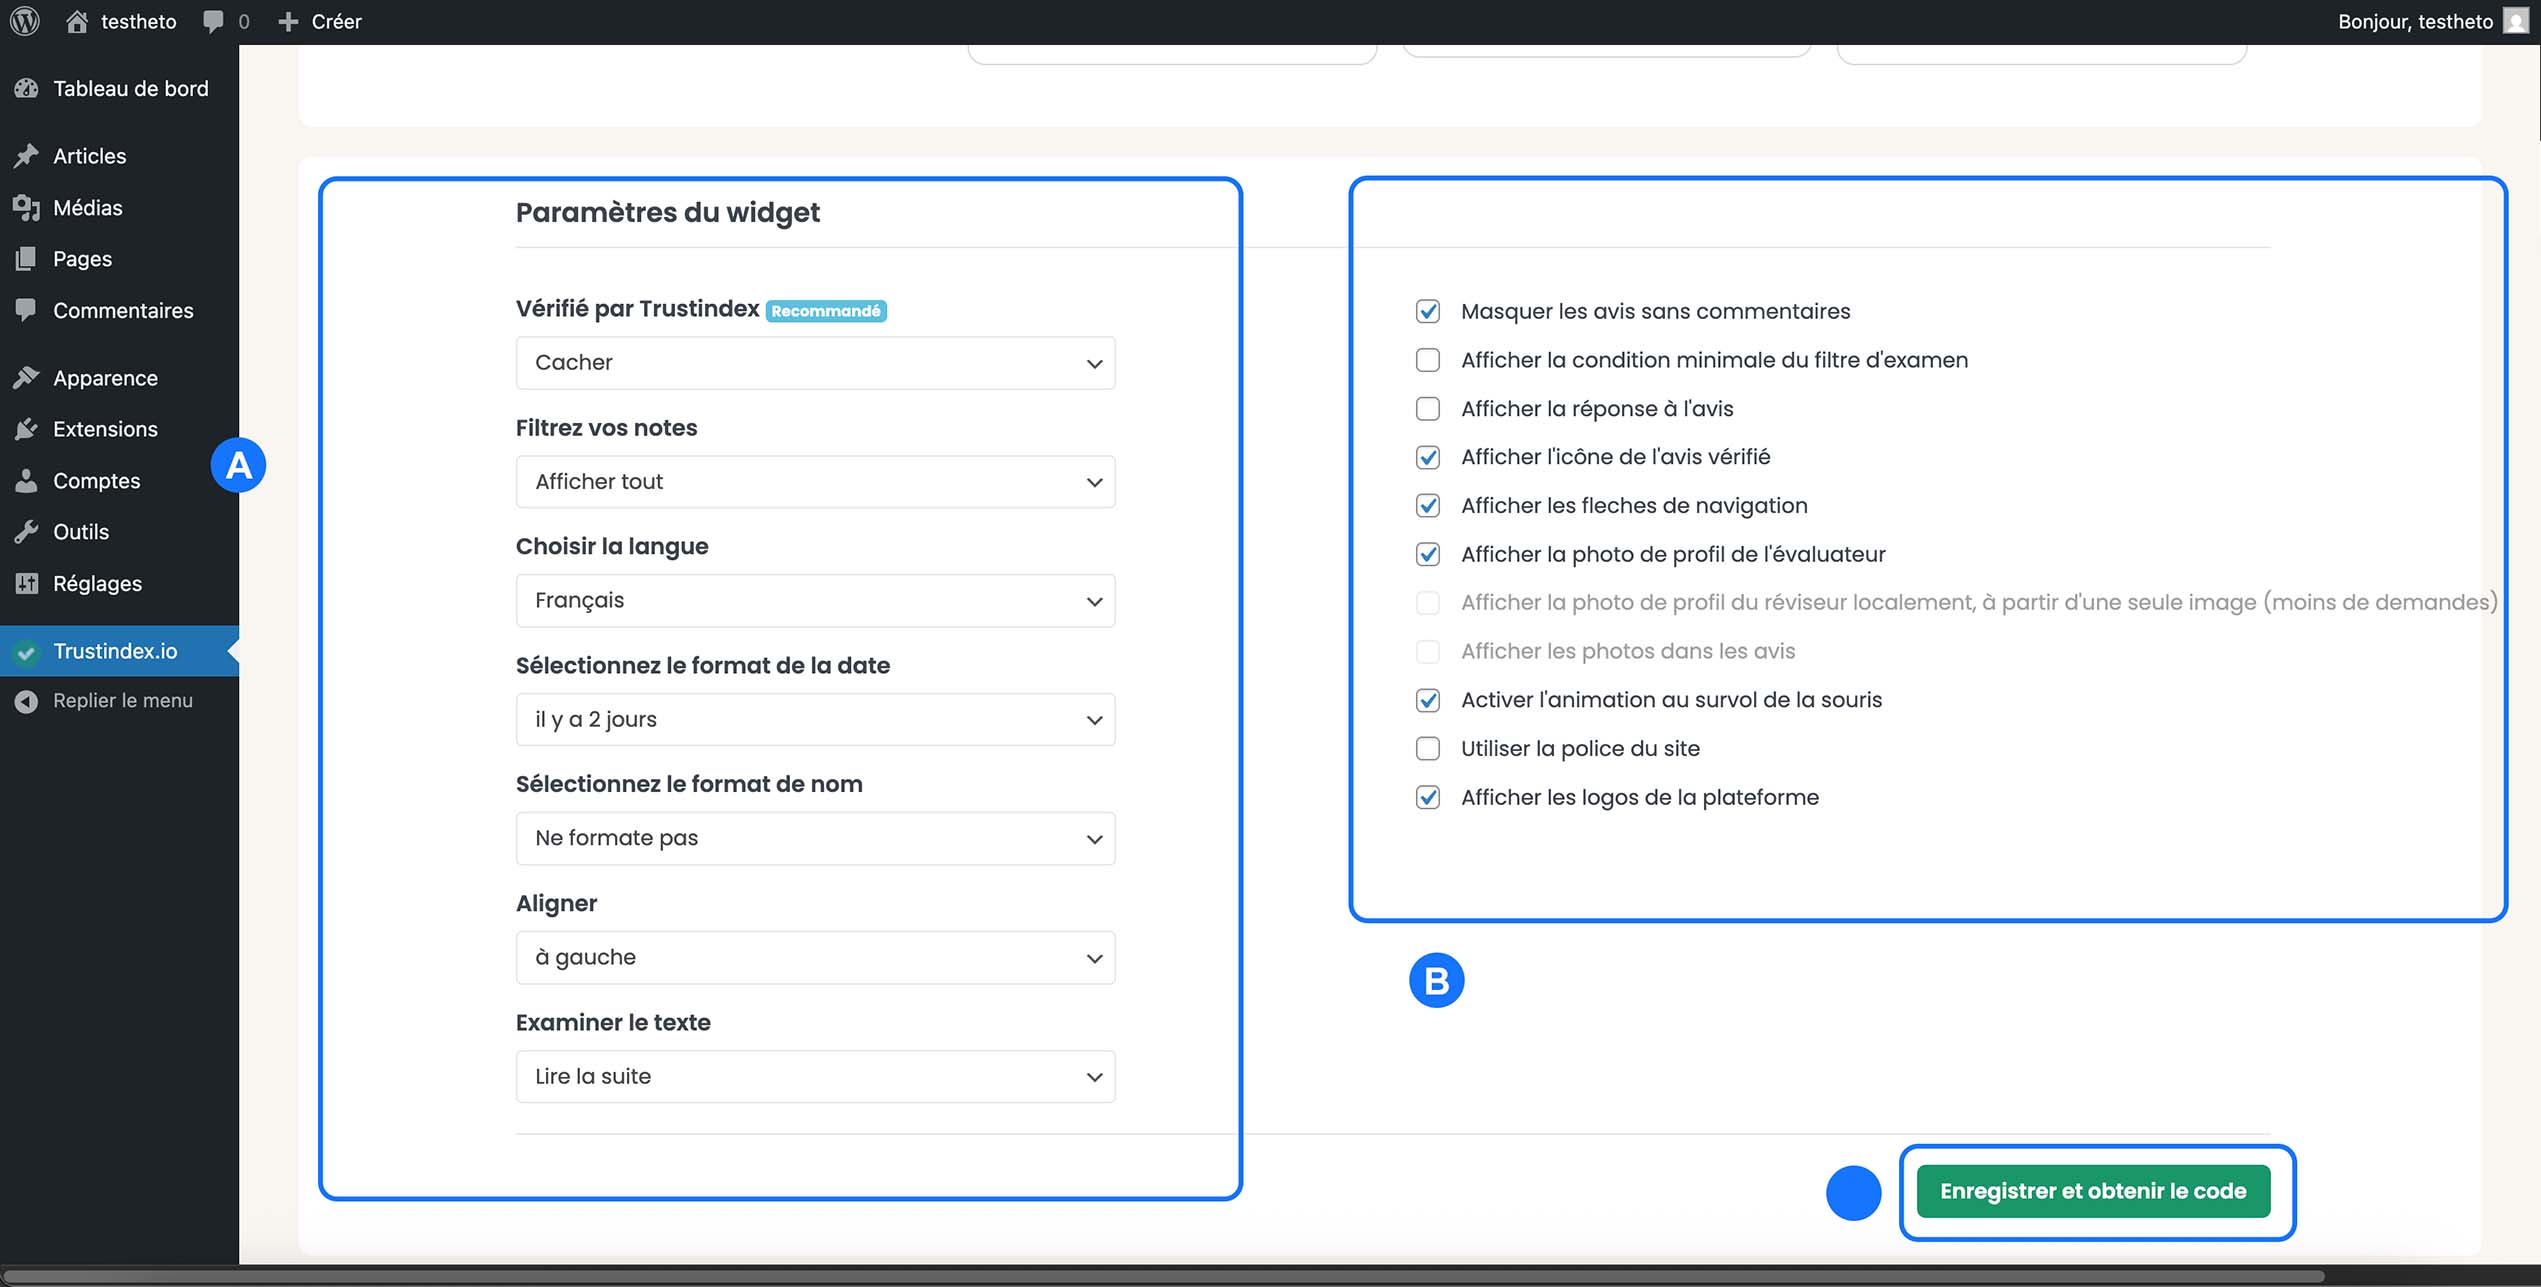Open the Pages menu in the sidebar

coord(82,259)
